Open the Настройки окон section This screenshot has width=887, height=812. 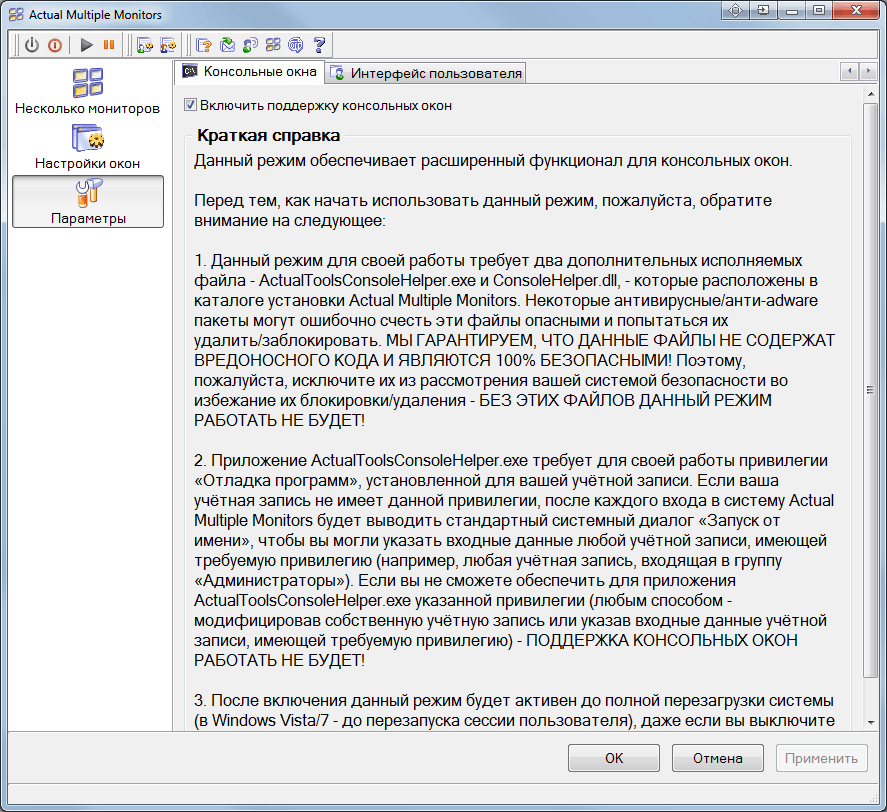pos(88,147)
